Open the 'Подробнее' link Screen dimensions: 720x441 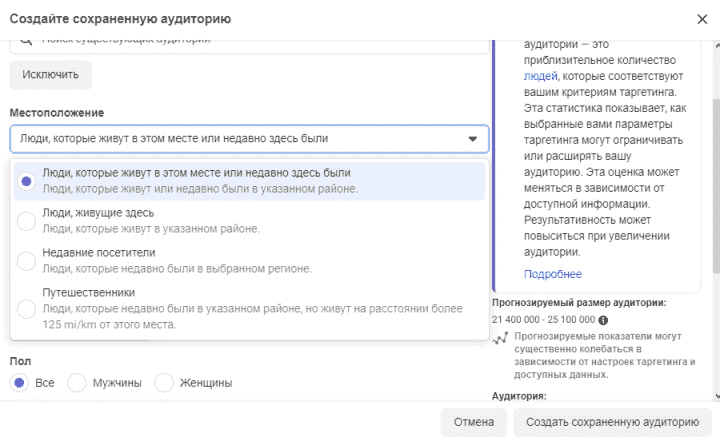click(552, 274)
